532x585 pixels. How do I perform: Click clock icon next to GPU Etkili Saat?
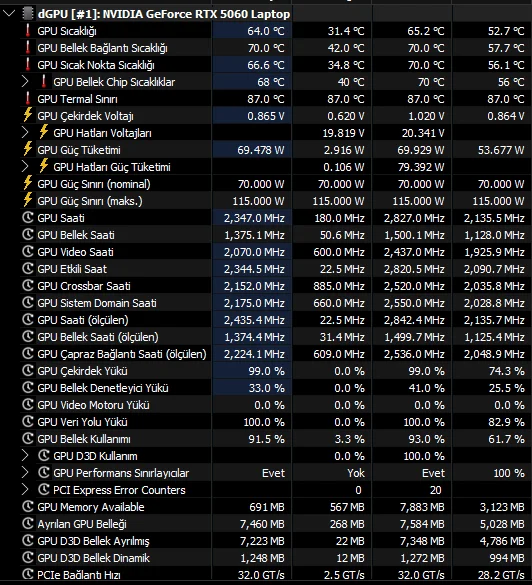[28, 268]
